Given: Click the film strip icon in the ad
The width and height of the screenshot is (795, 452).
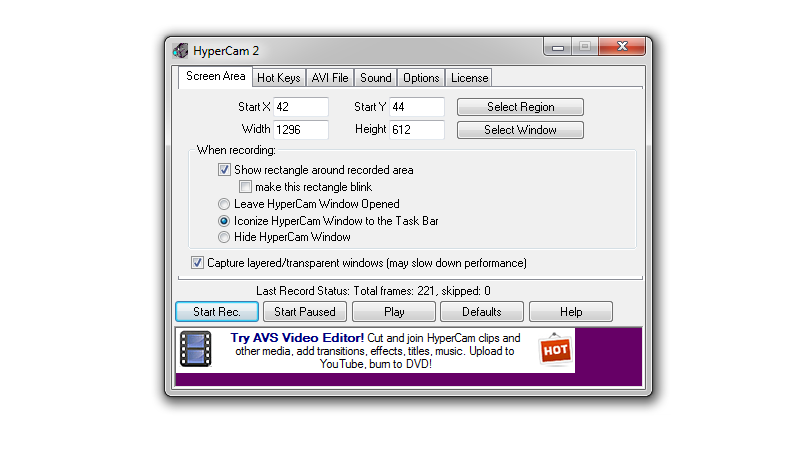Looking at the screenshot, I should tap(196, 349).
